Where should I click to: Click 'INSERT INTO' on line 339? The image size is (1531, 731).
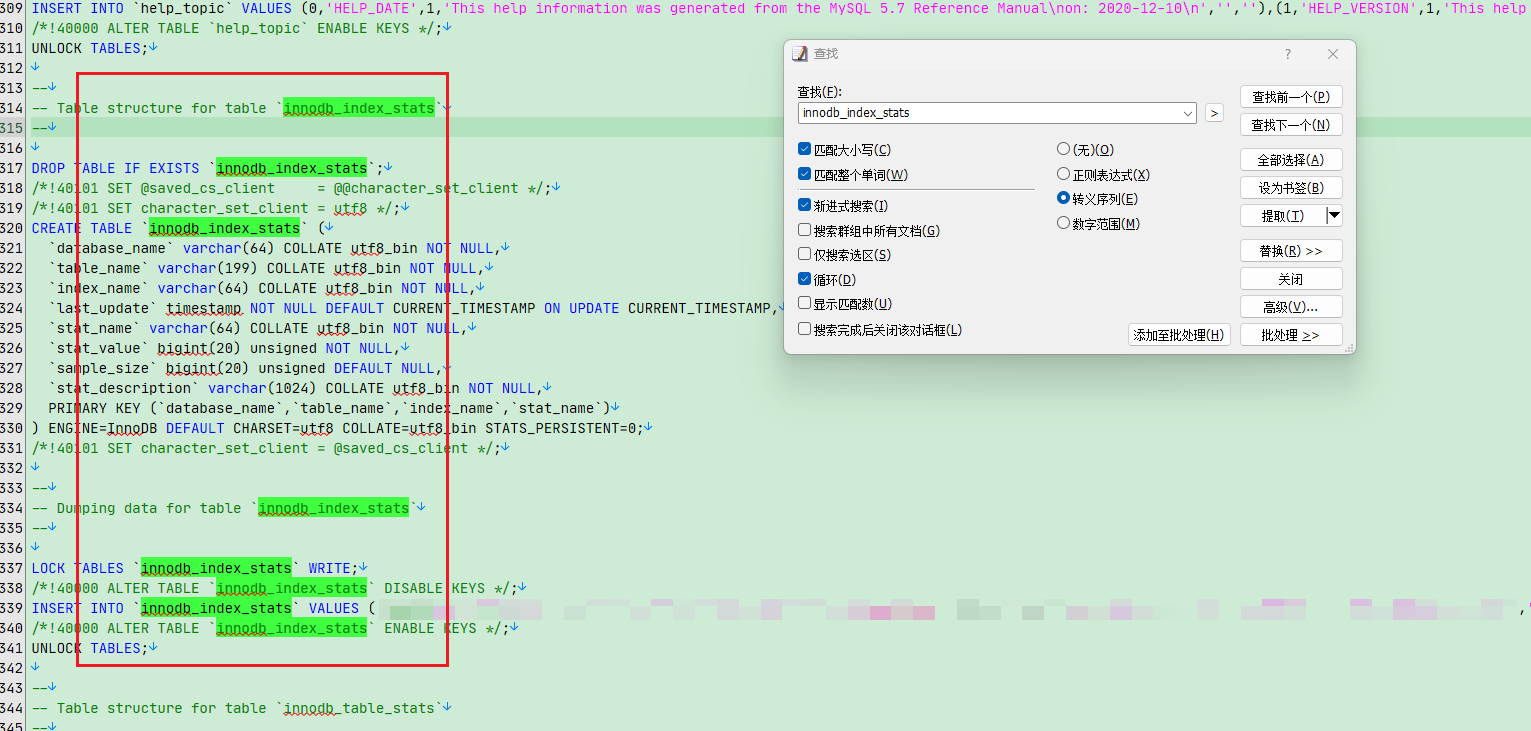tap(78, 608)
